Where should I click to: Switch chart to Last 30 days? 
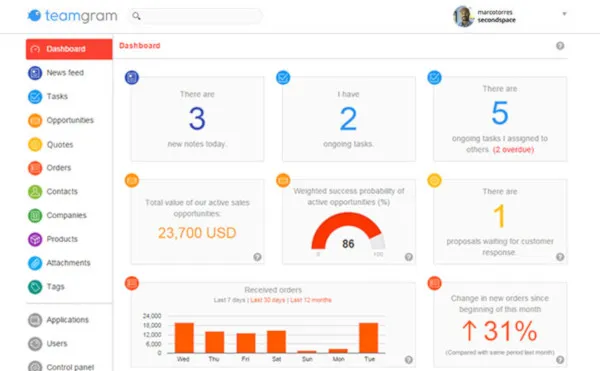267,300
